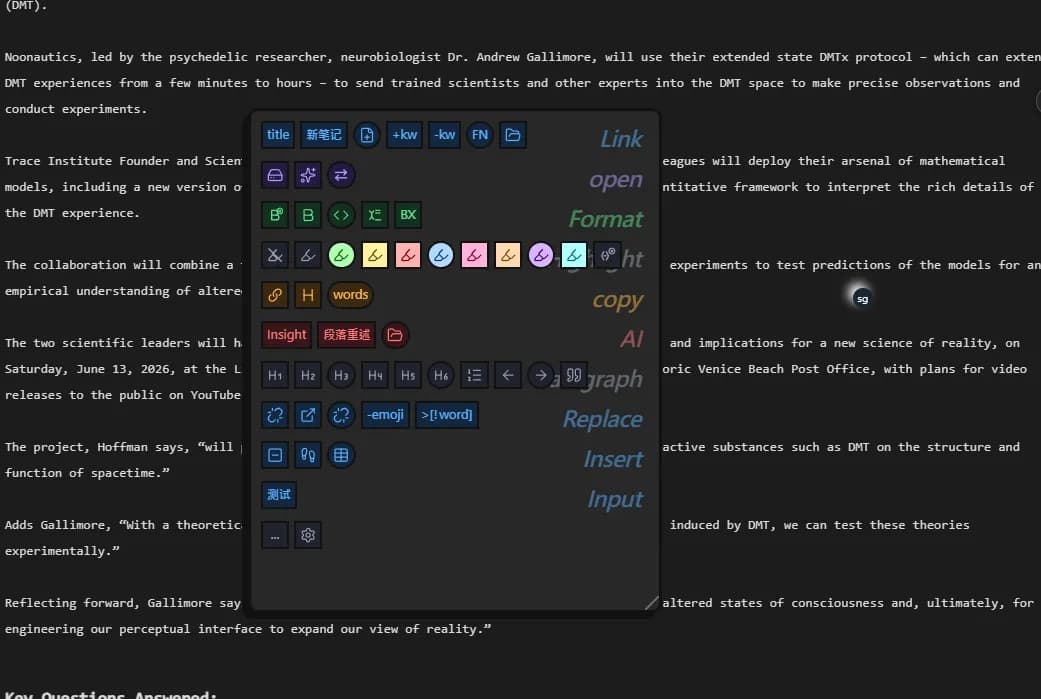Open the red folder icon in AI row
Image resolution: width=1041 pixels, height=699 pixels.
click(395, 335)
